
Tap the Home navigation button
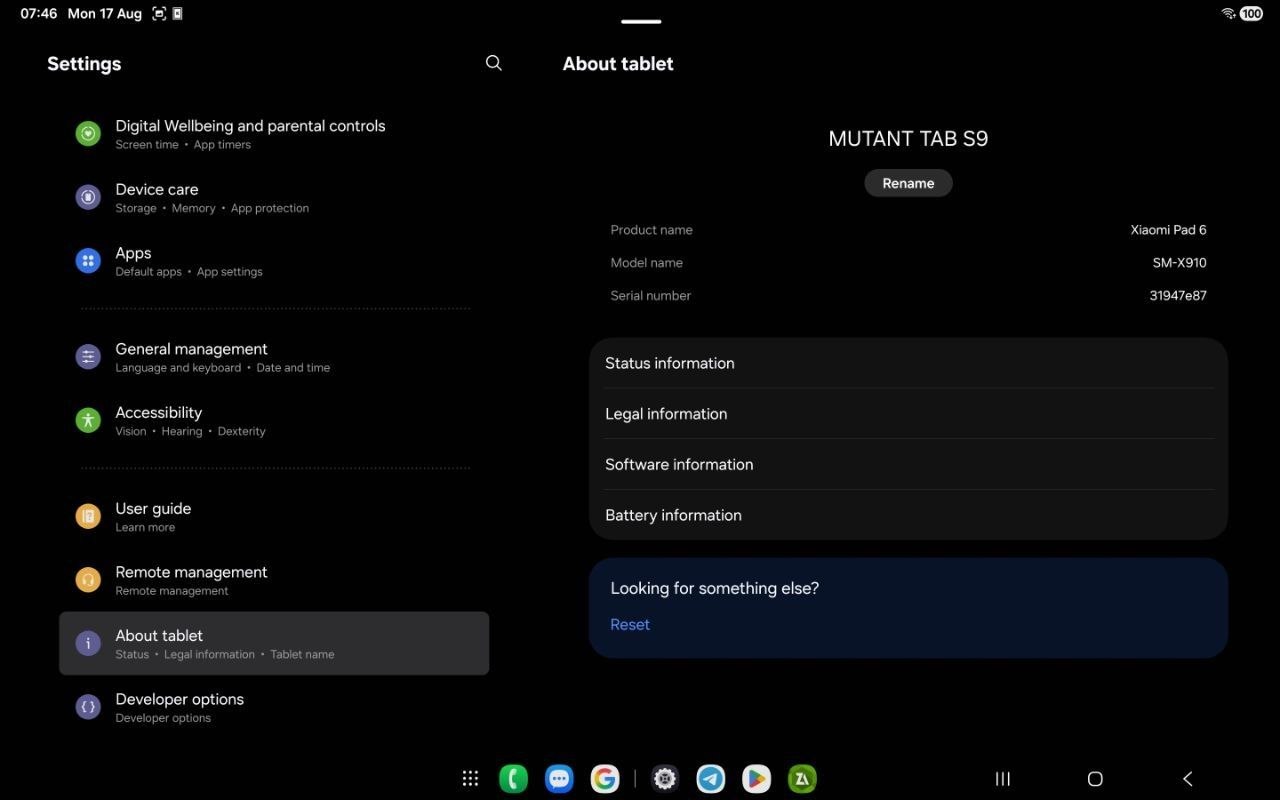(x=1095, y=778)
